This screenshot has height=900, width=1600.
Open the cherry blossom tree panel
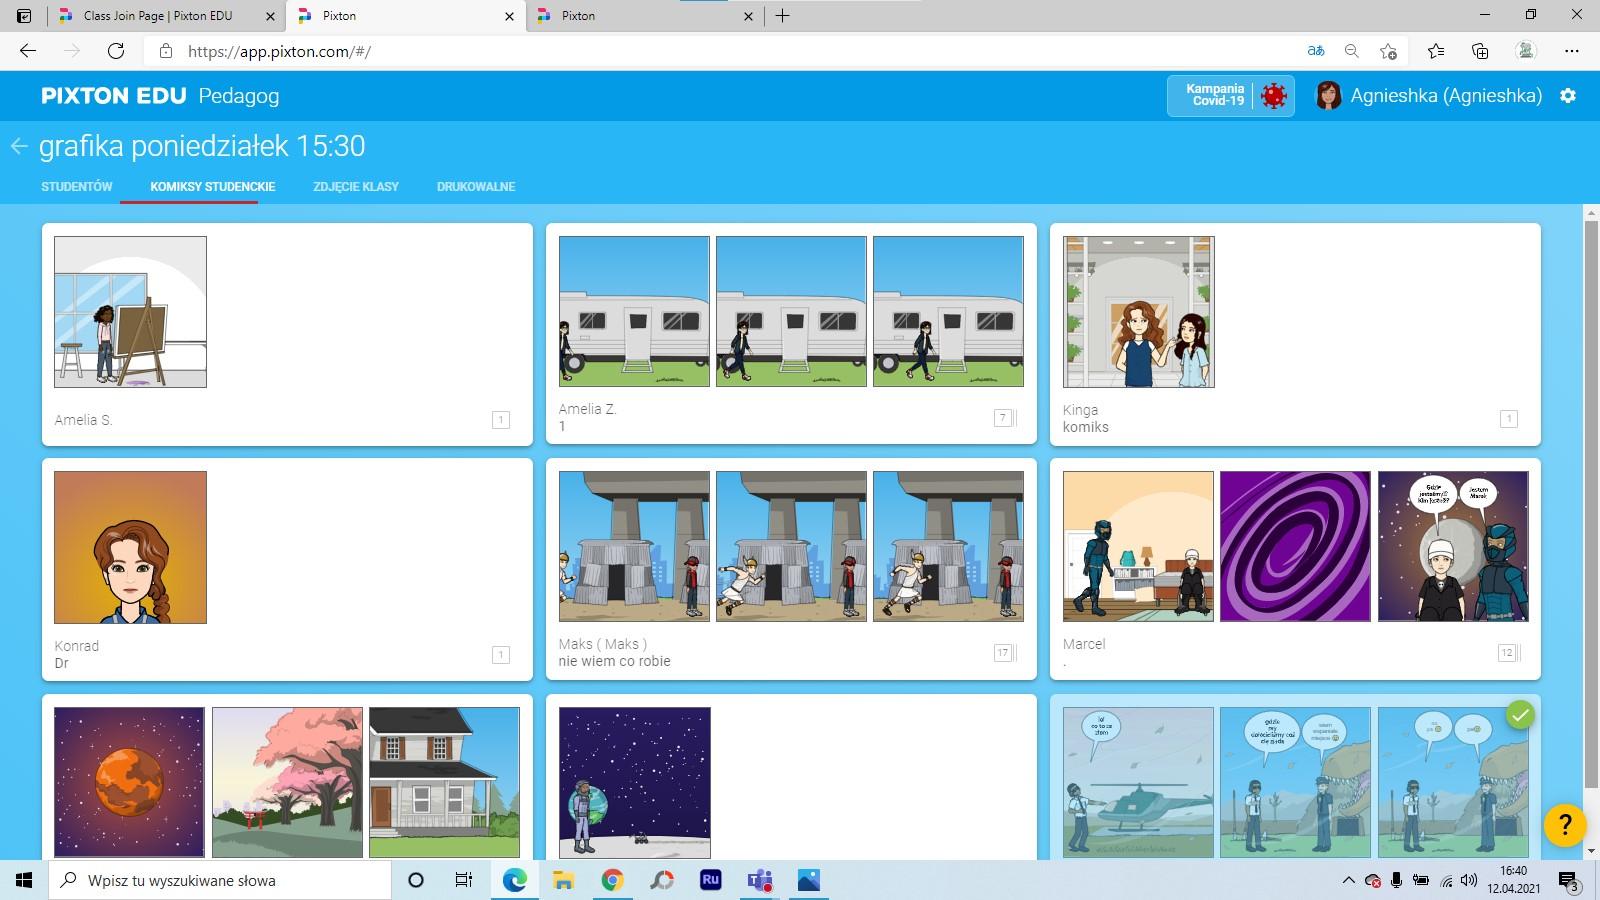pyautogui.click(x=287, y=782)
